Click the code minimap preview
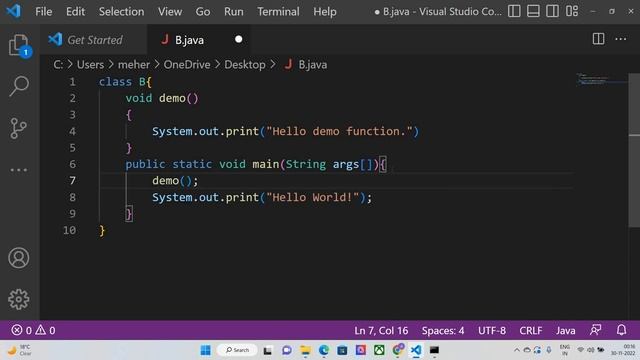This screenshot has height=360, width=640. click(x=601, y=79)
